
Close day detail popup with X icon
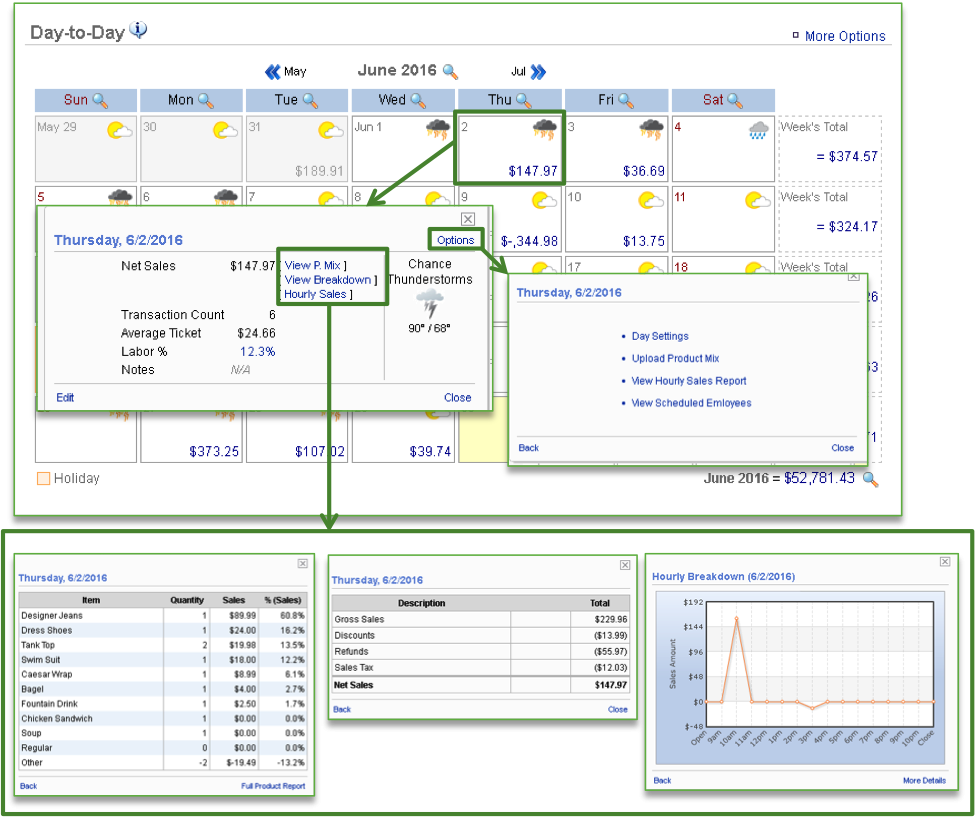(468, 219)
